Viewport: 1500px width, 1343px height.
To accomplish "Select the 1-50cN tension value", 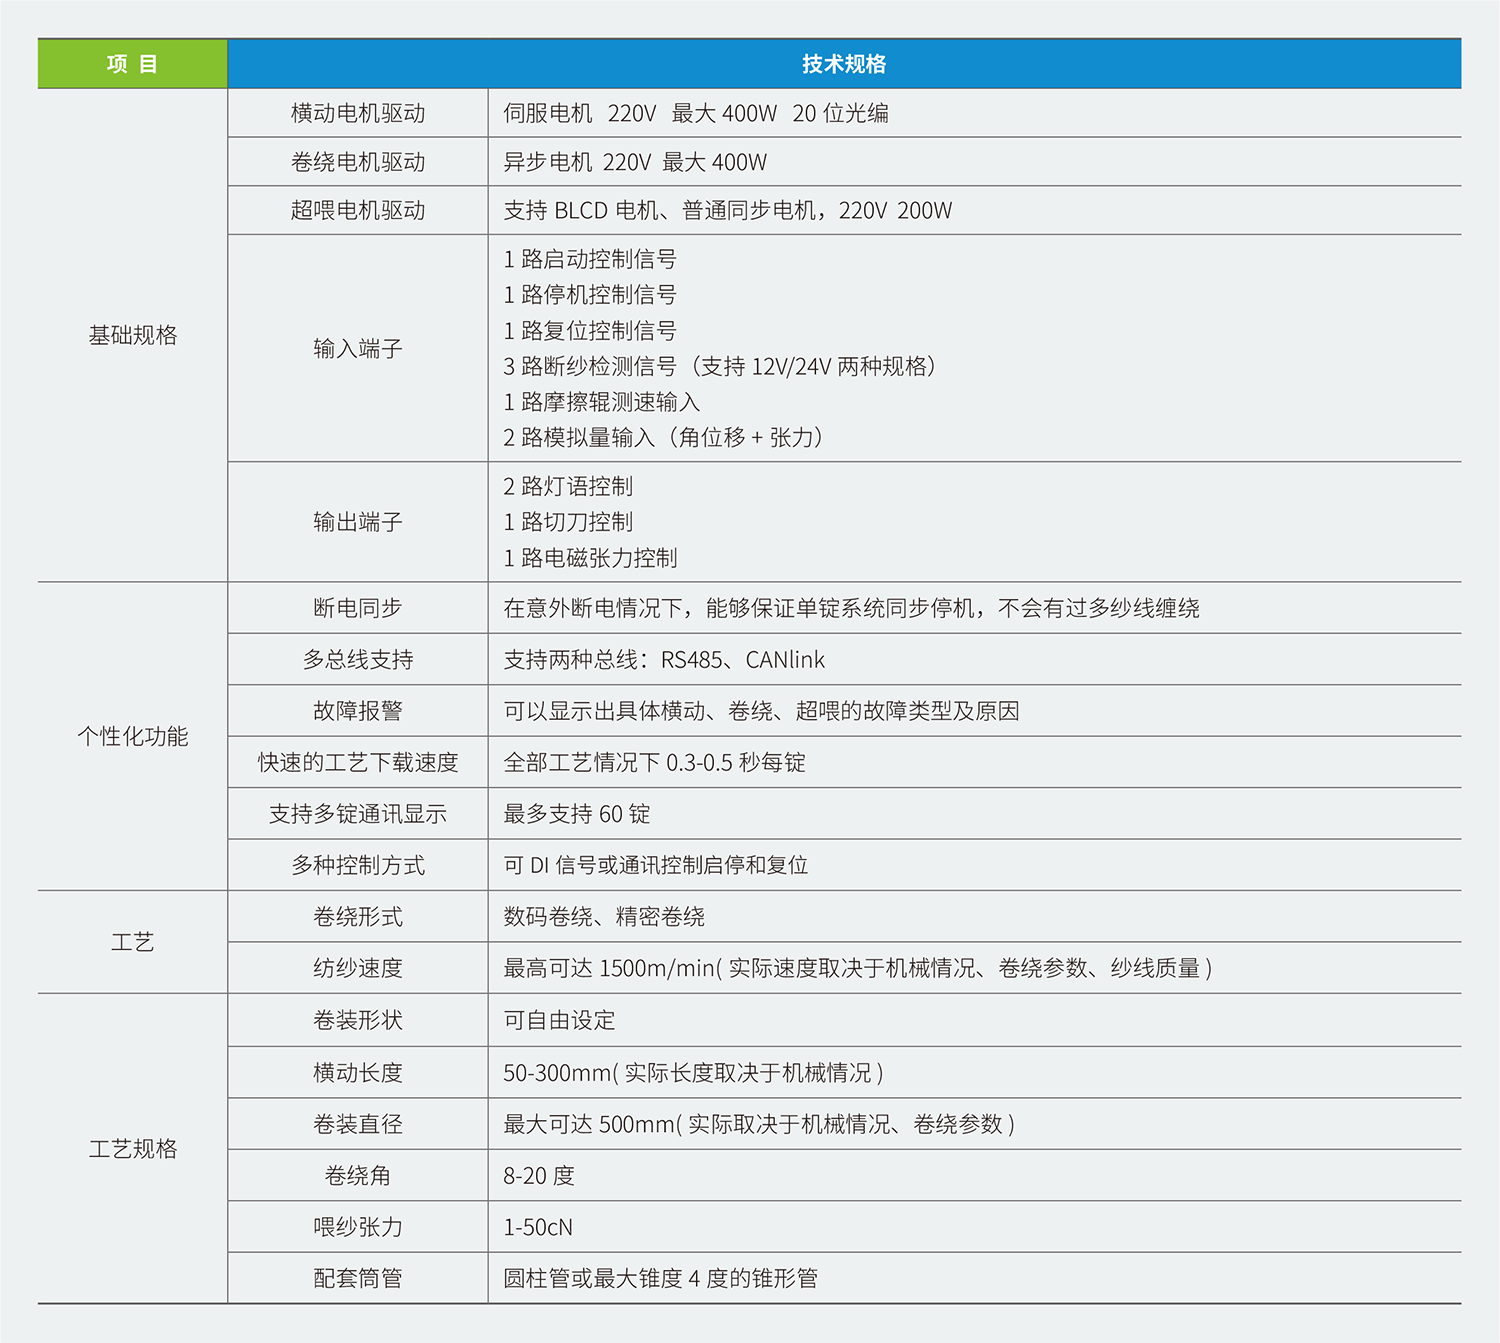I will [537, 1227].
